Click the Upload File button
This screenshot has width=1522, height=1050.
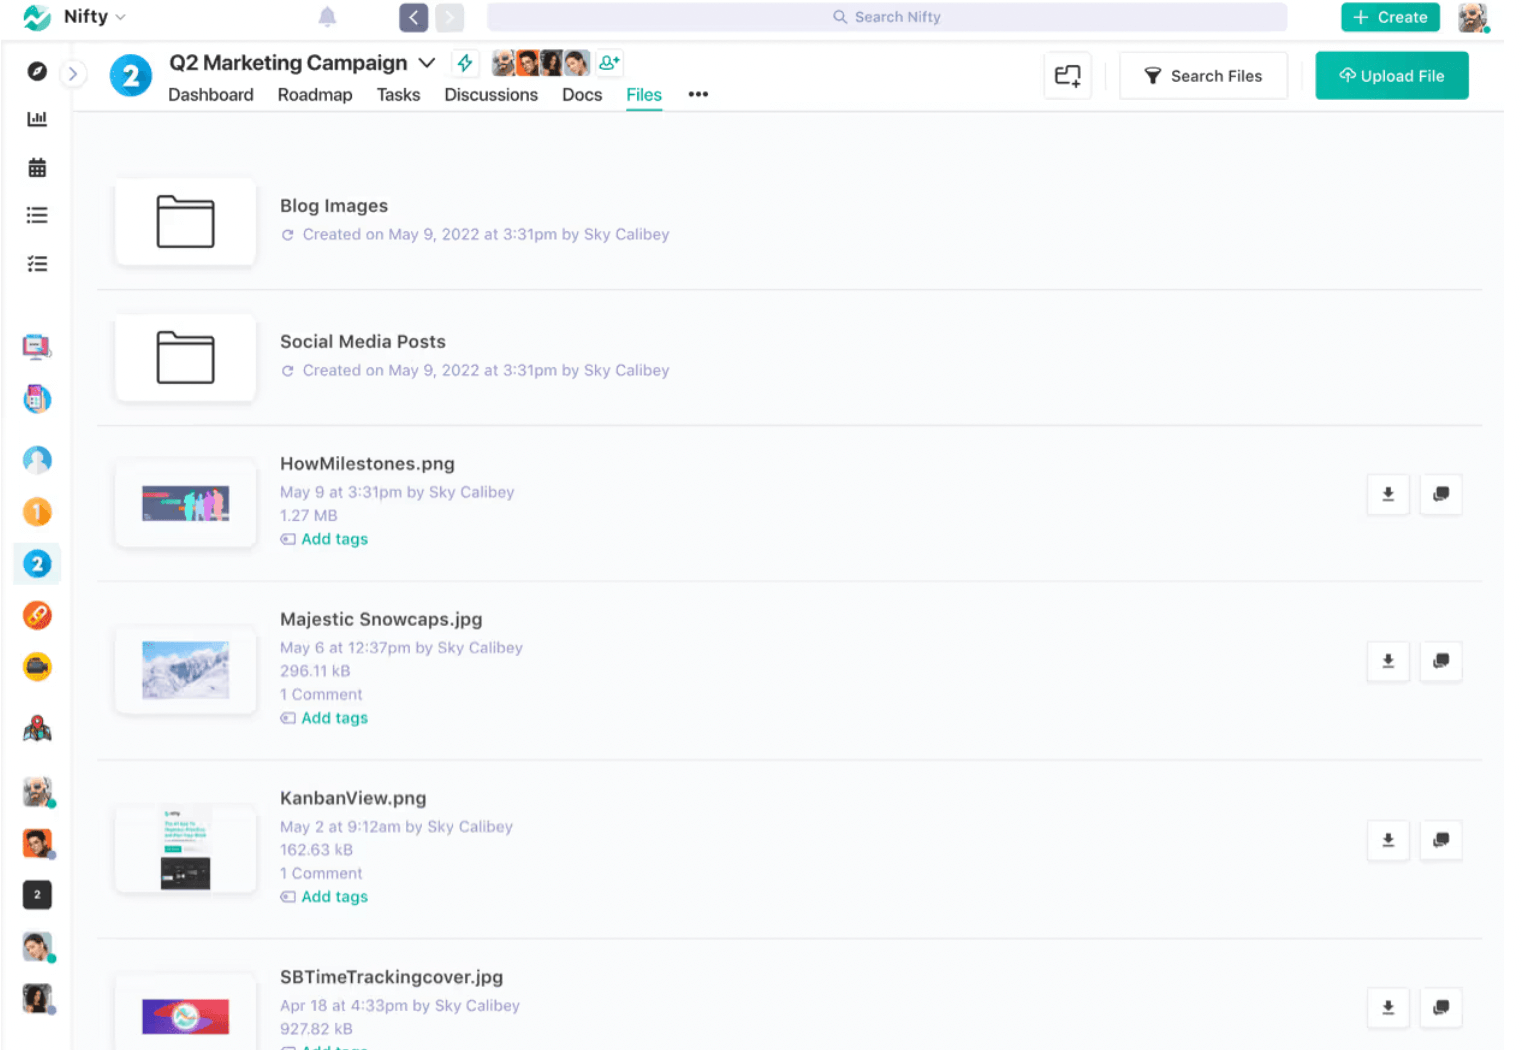point(1391,75)
